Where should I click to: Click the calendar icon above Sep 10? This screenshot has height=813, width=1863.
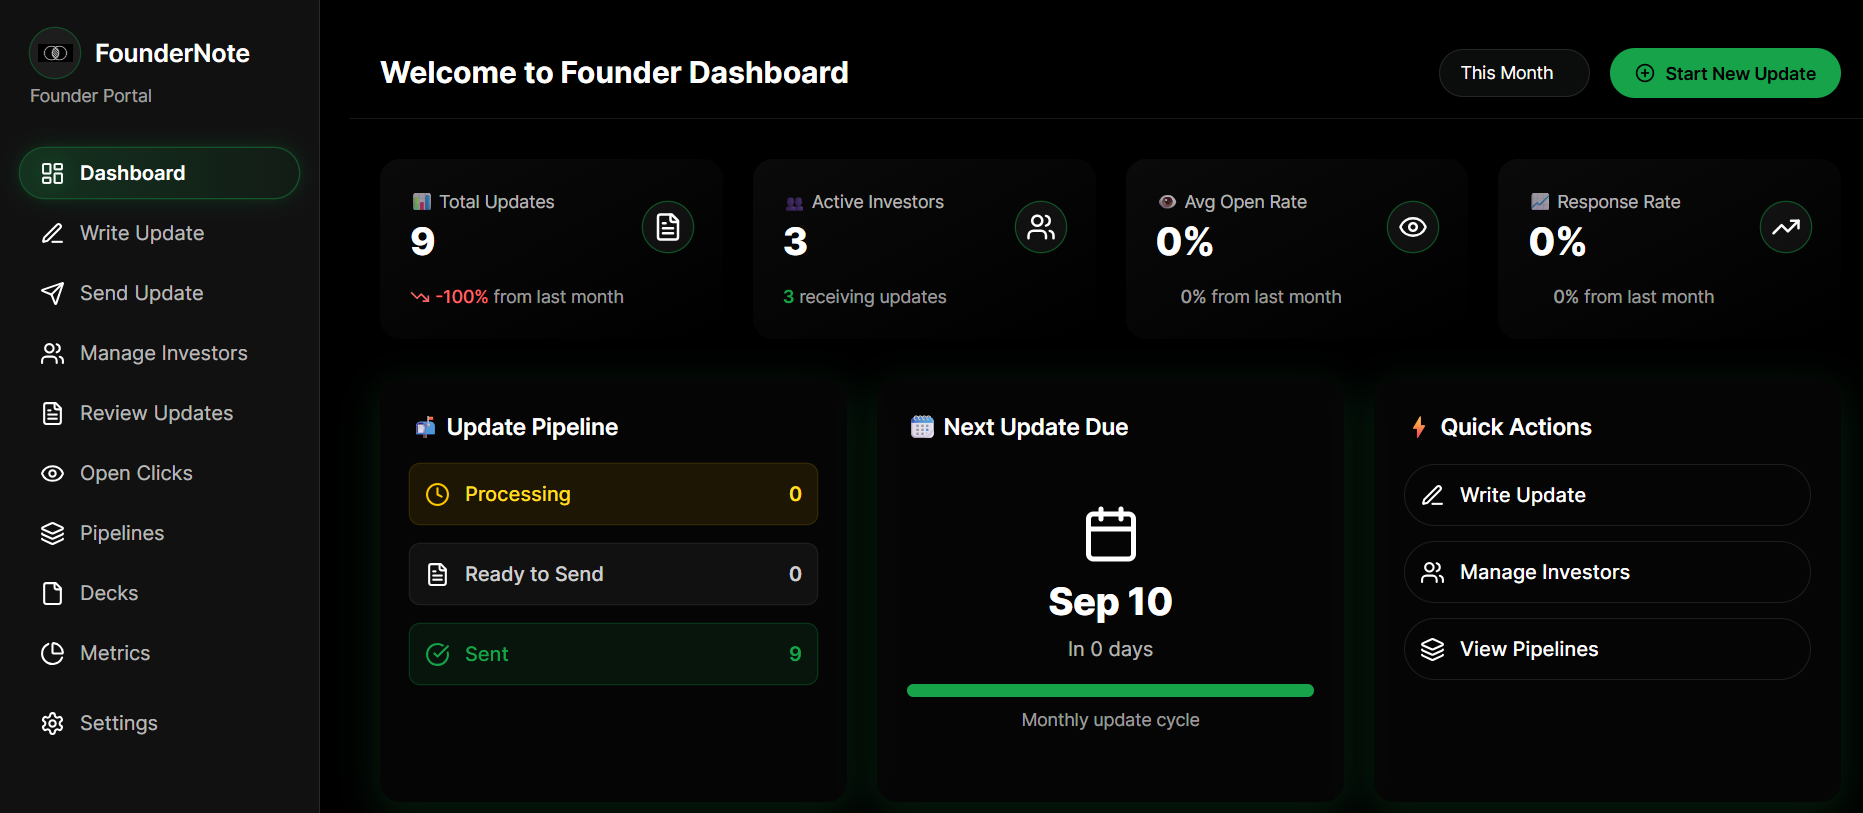click(x=1110, y=534)
